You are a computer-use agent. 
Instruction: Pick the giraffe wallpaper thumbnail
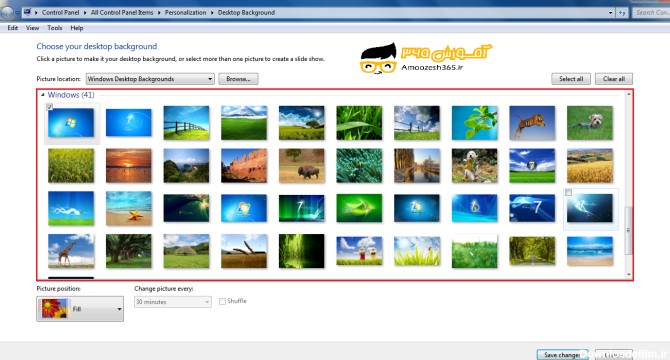pyautogui.click(x=71, y=251)
